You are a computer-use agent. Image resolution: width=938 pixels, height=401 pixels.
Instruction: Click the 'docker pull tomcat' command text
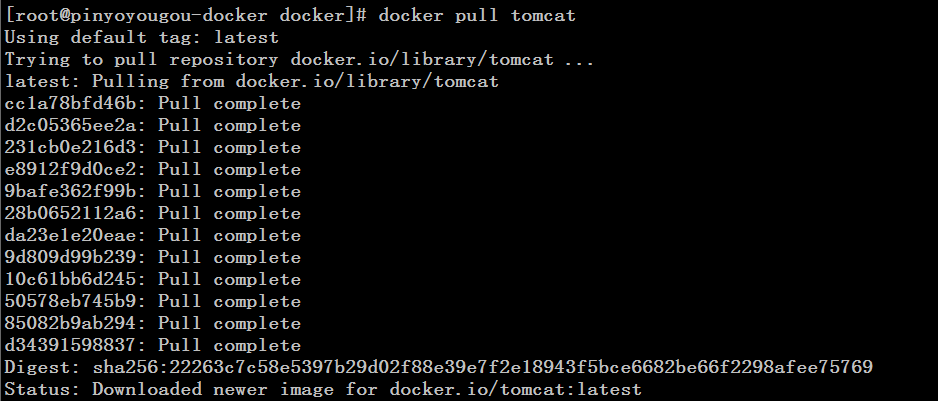pyautogui.click(x=477, y=15)
